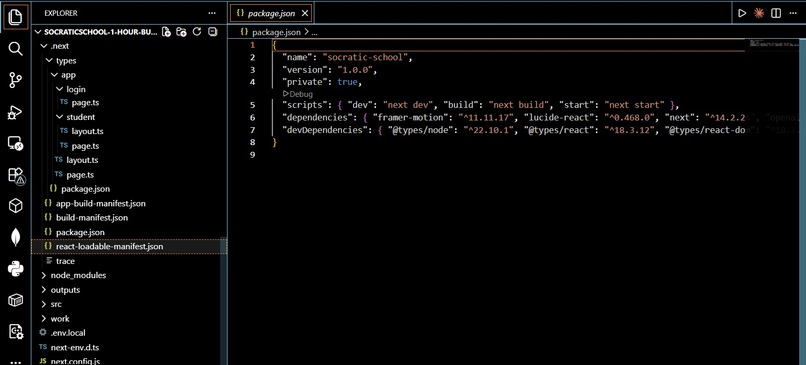
Task: Open the orange Claude starburst icon
Action: pyautogui.click(x=759, y=13)
